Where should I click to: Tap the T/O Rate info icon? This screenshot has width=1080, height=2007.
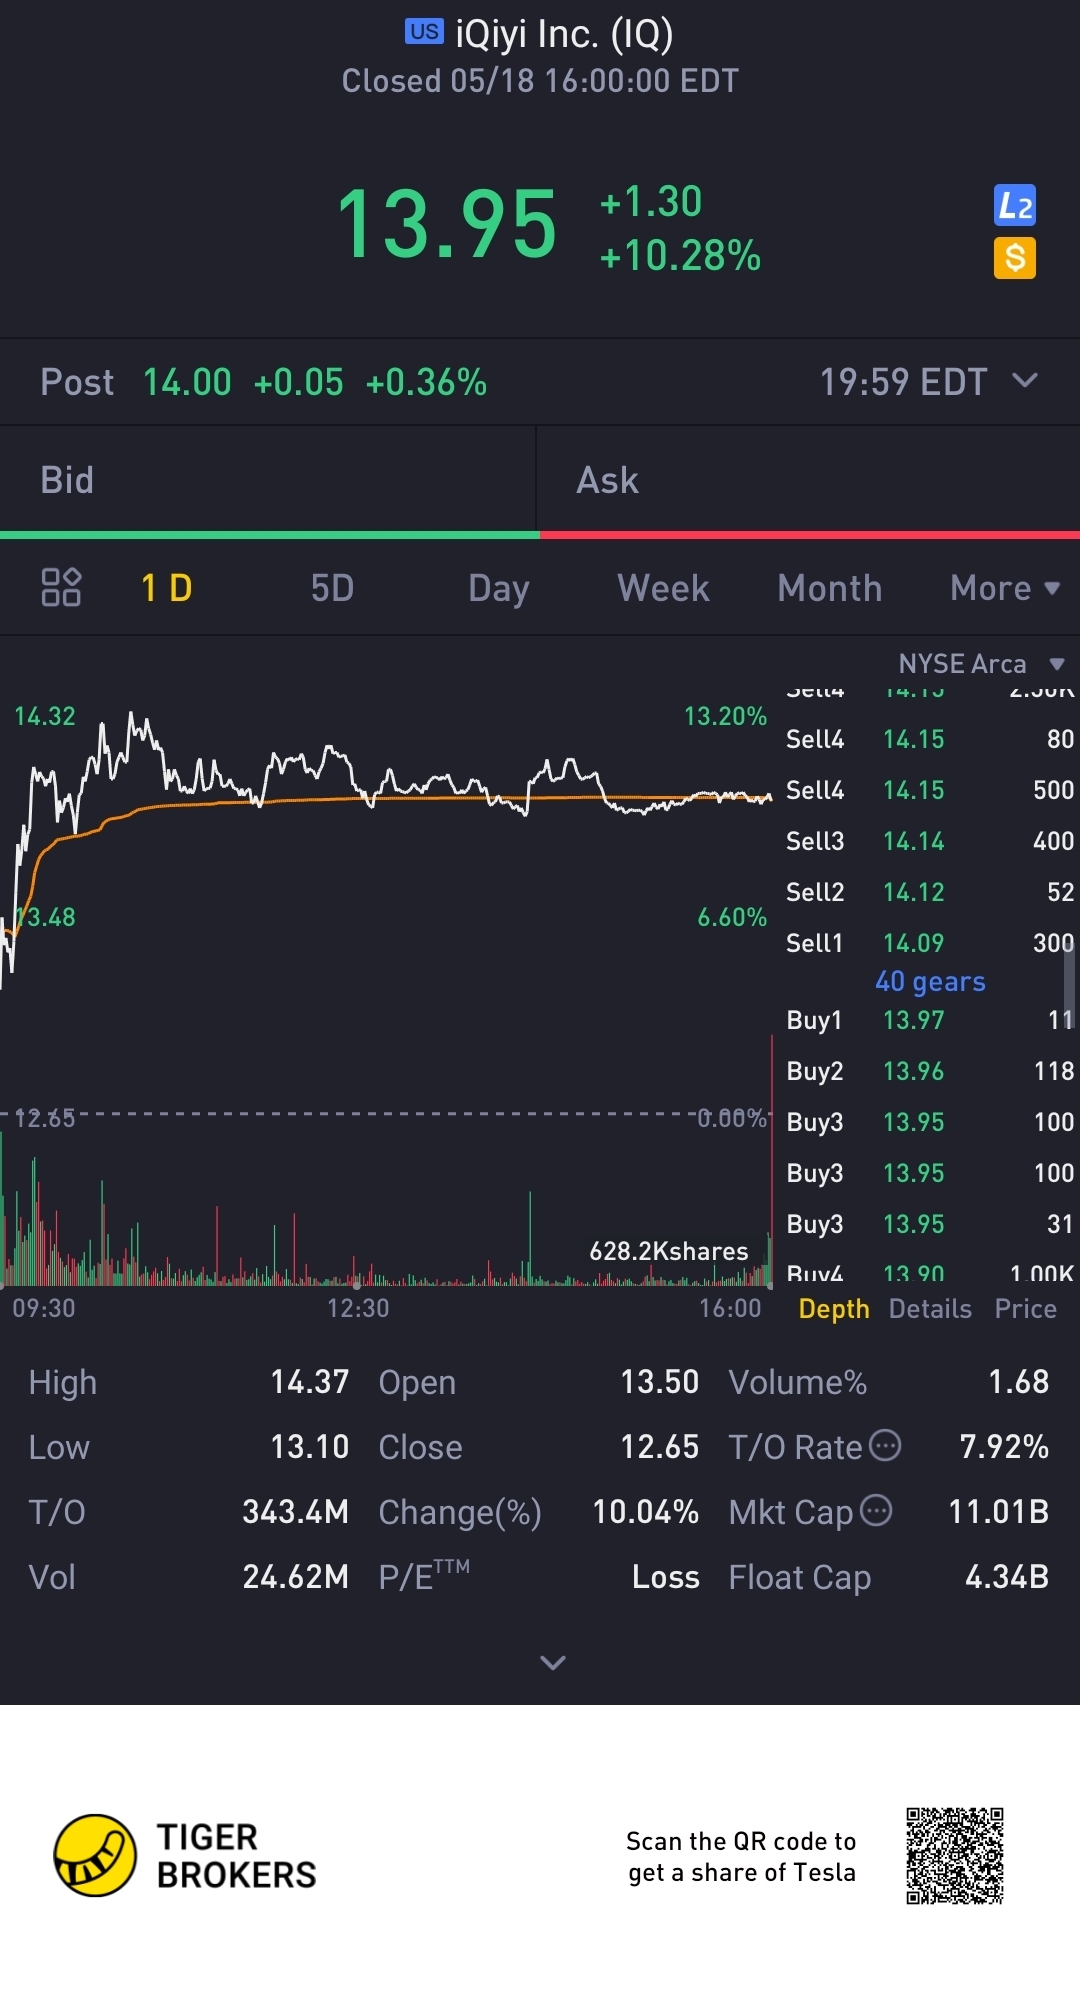(x=885, y=1445)
